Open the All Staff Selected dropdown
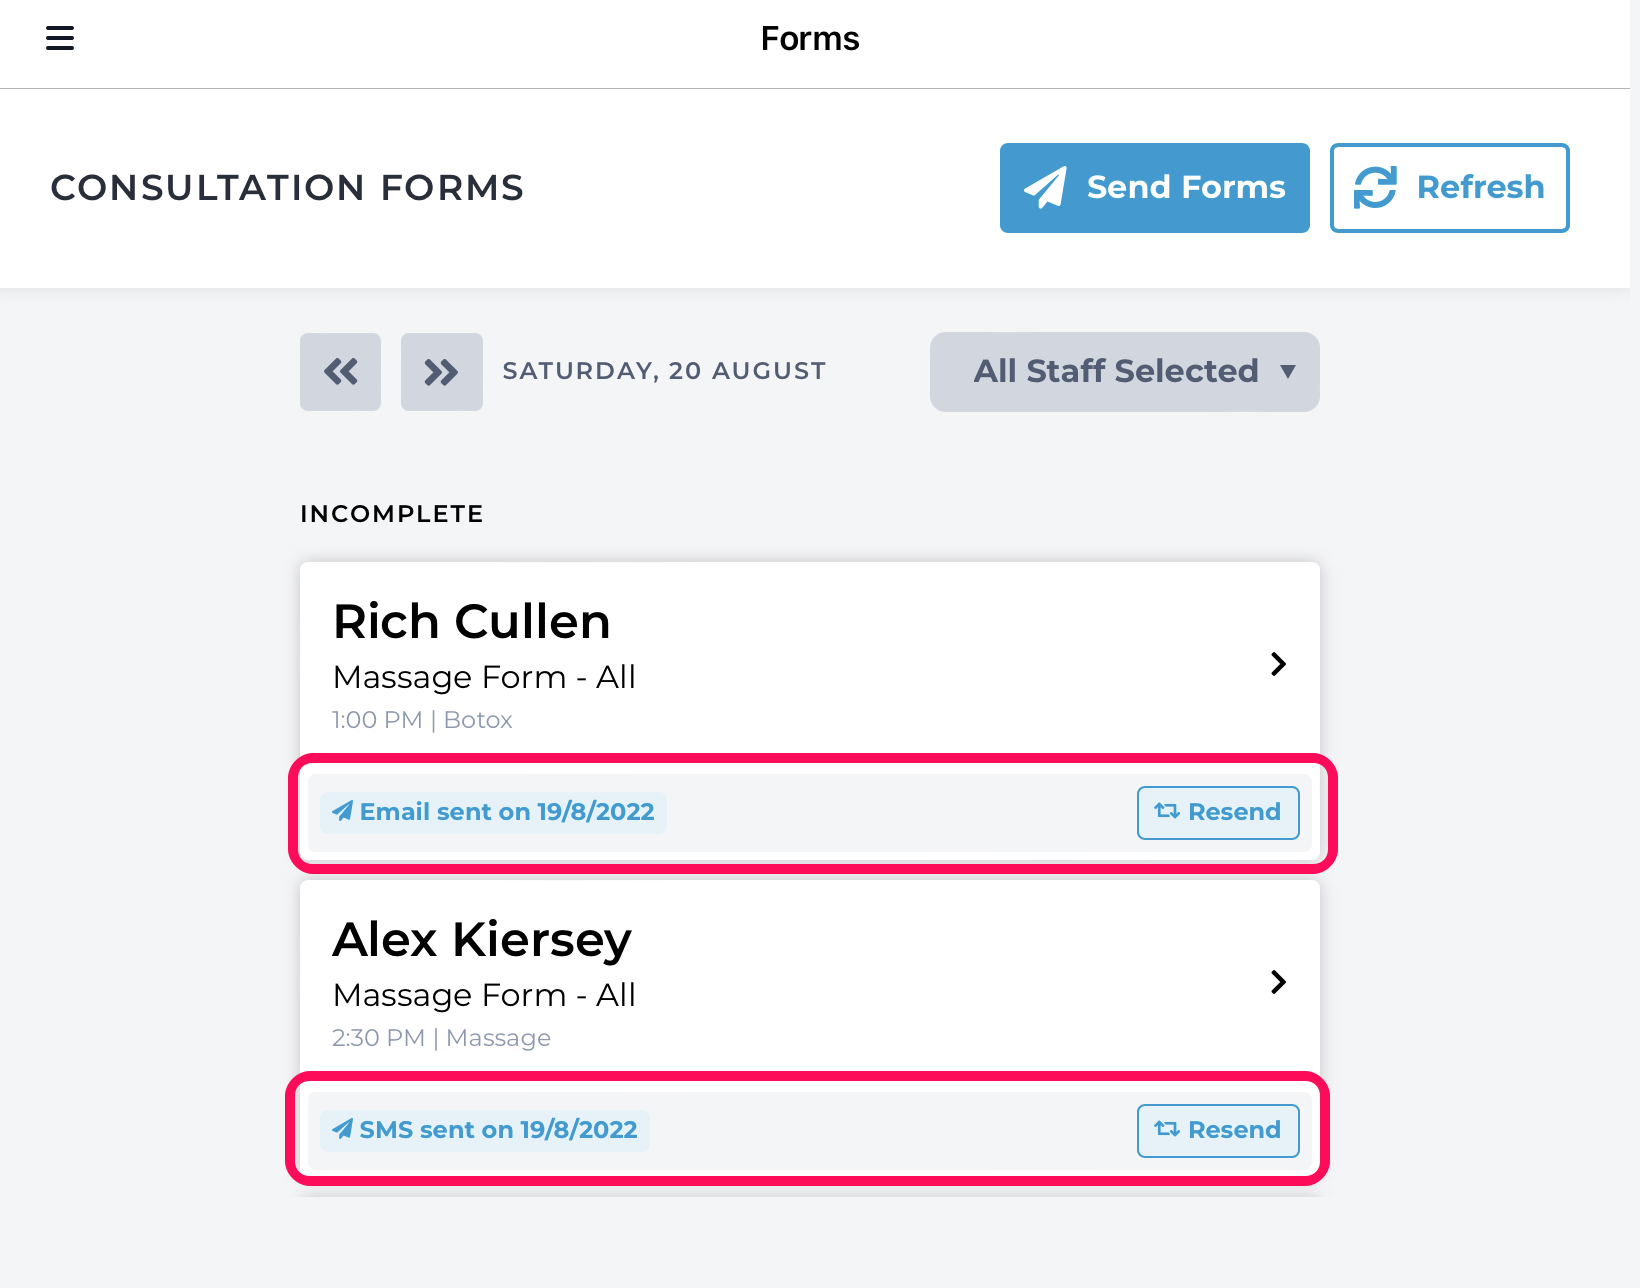Viewport: 1640px width, 1288px height. (x=1124, y=372)
